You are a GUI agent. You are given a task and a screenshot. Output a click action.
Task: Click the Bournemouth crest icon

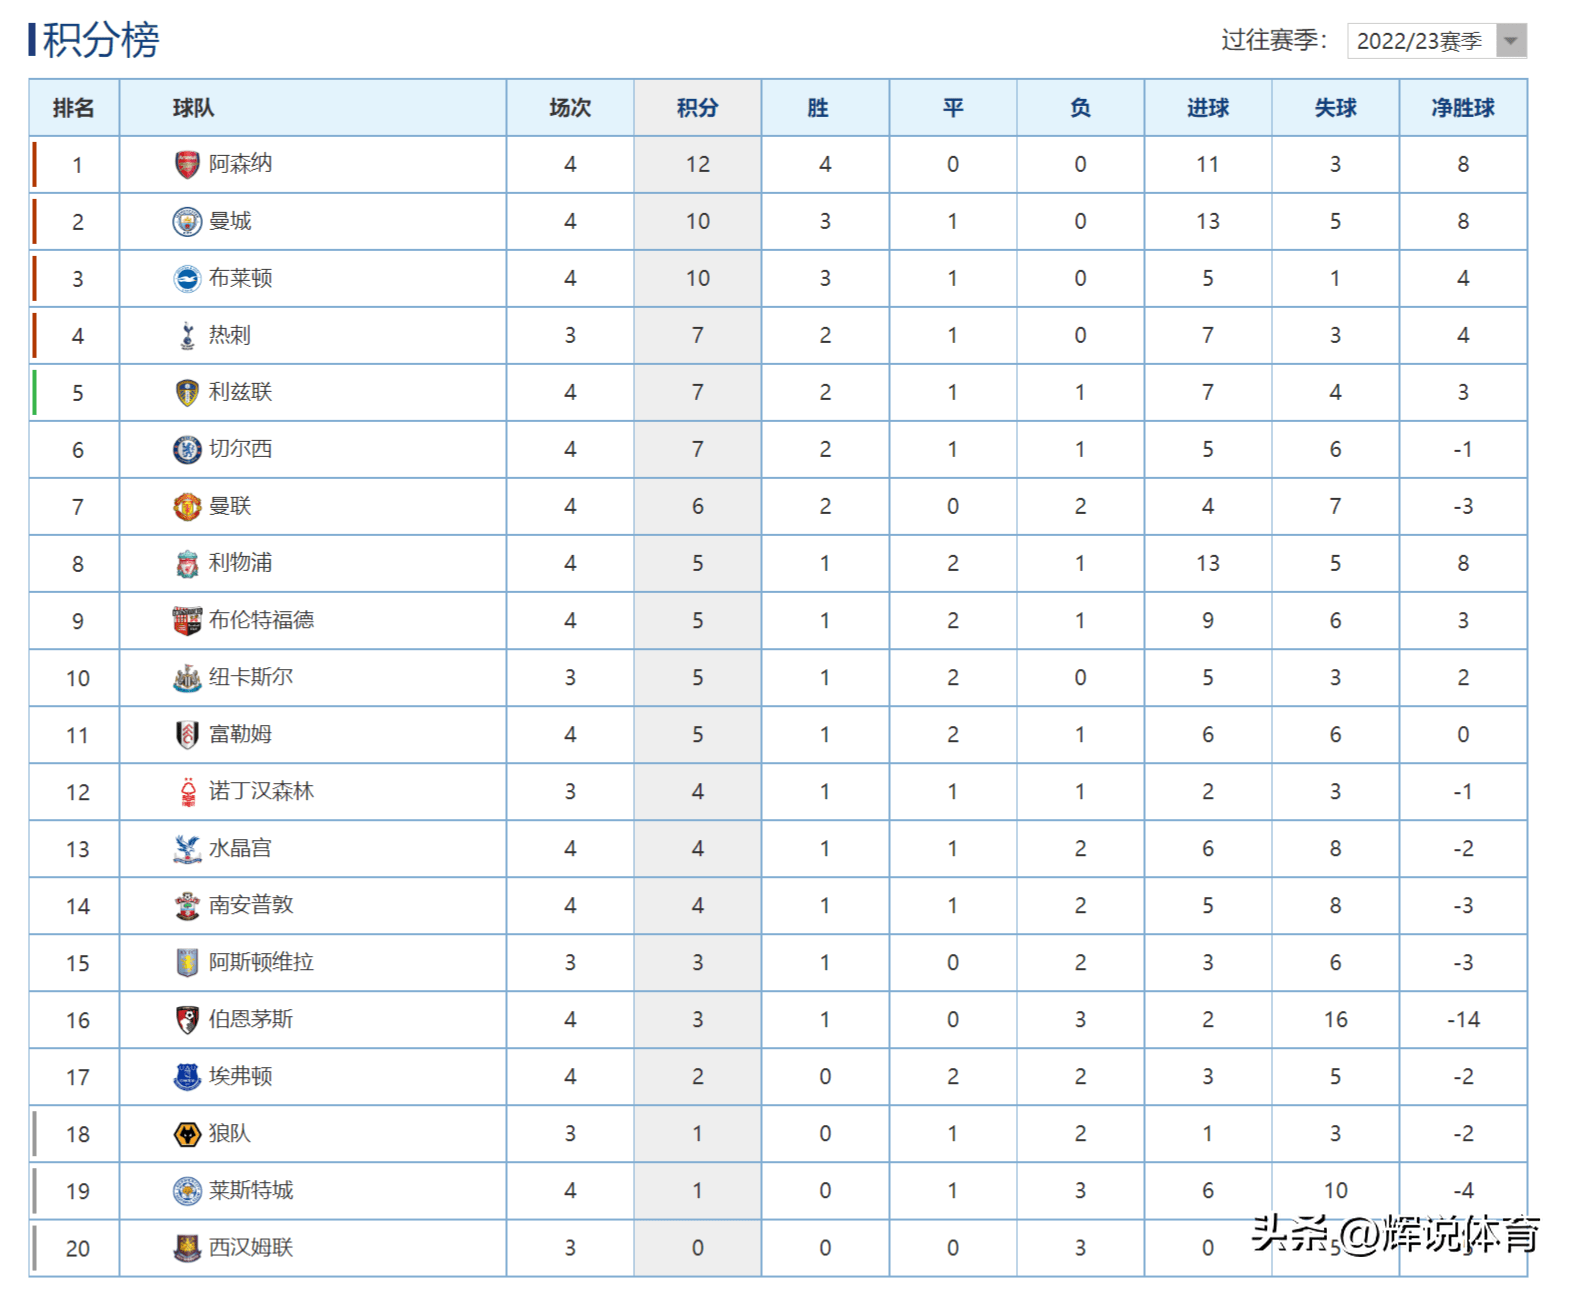point(187,1019)
